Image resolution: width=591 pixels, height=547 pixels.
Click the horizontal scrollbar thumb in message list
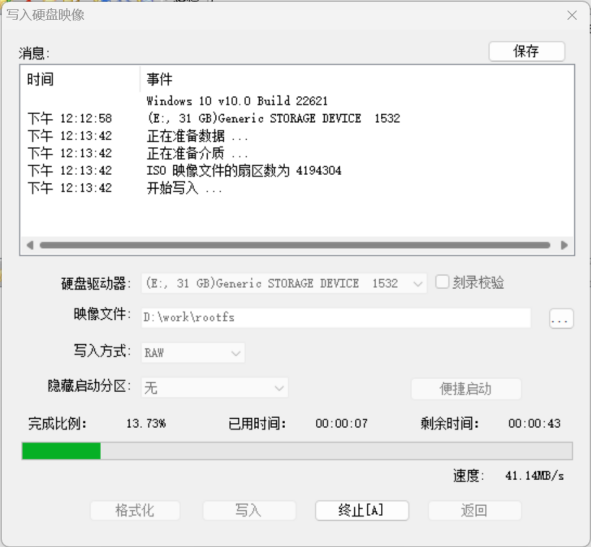click(x=295, y=245)
